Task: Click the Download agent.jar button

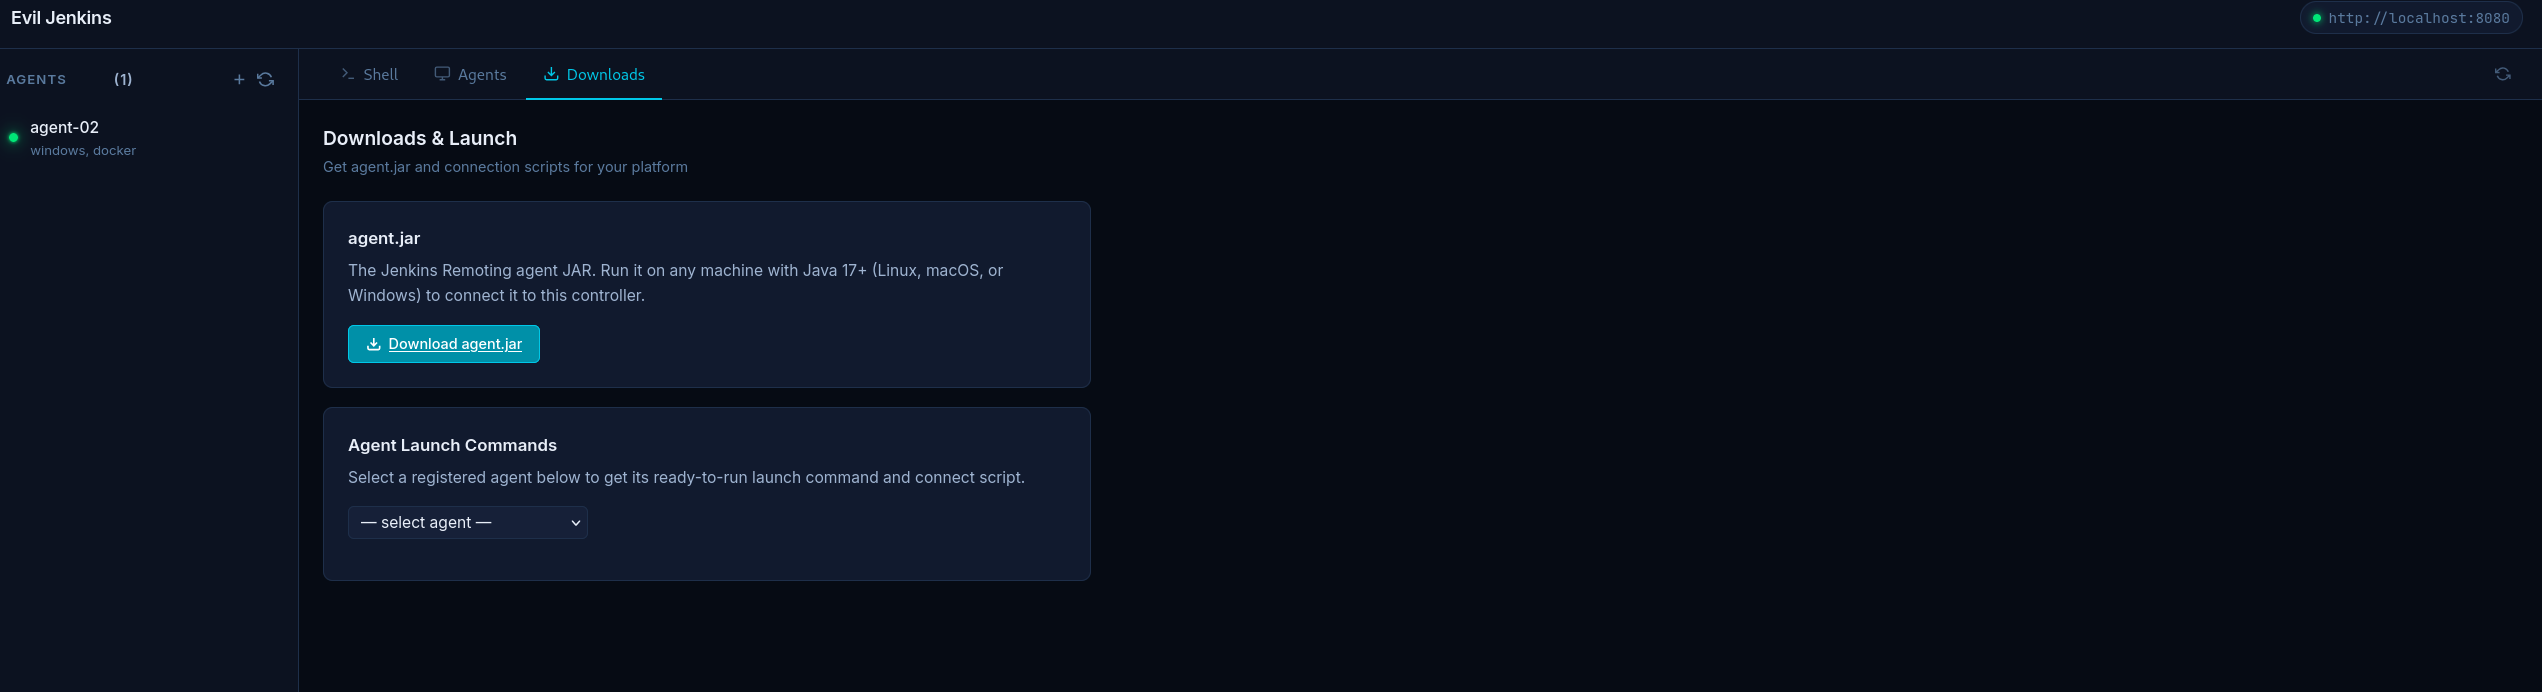Action: point(443,344)
